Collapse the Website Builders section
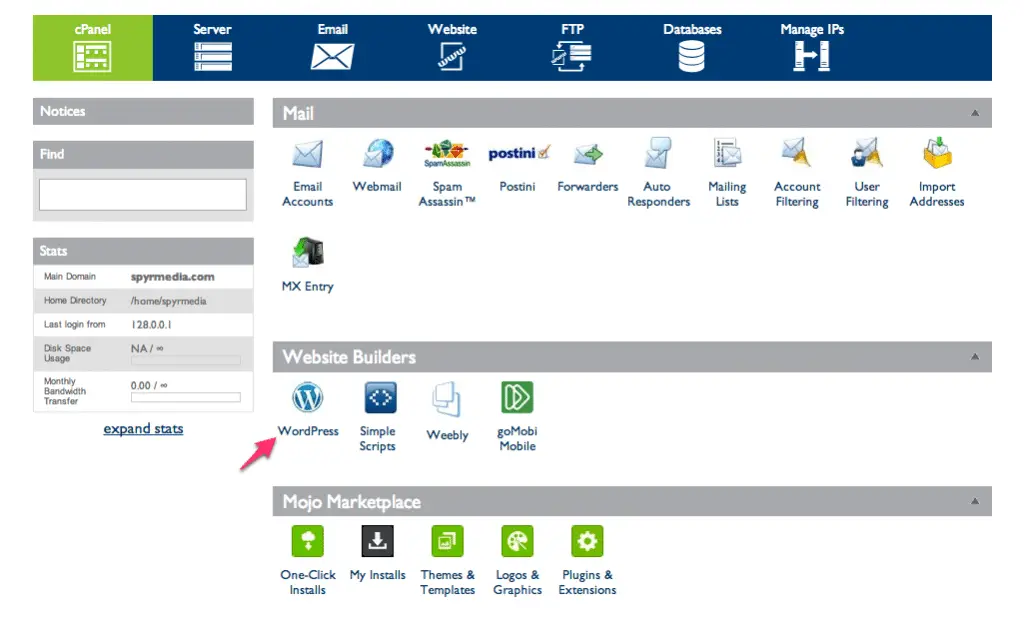1024x627 pixels. click(975, 357)
